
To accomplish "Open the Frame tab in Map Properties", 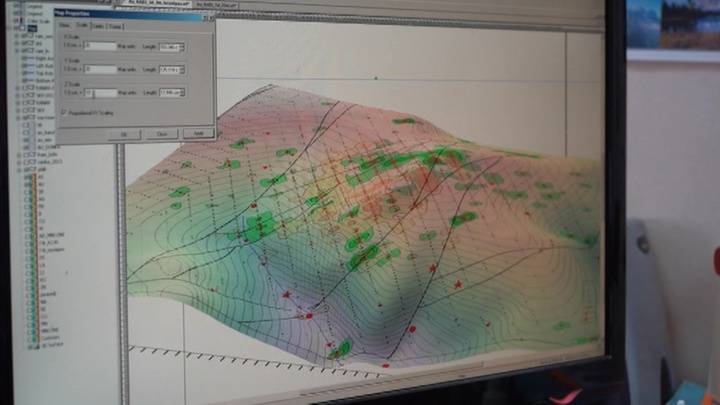I will [x=115, y=27].
